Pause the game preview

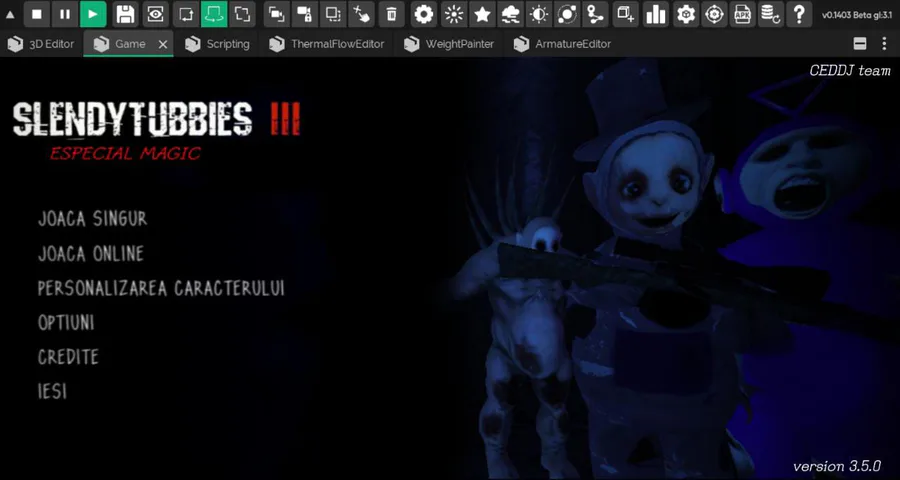(x=65, y=14)
